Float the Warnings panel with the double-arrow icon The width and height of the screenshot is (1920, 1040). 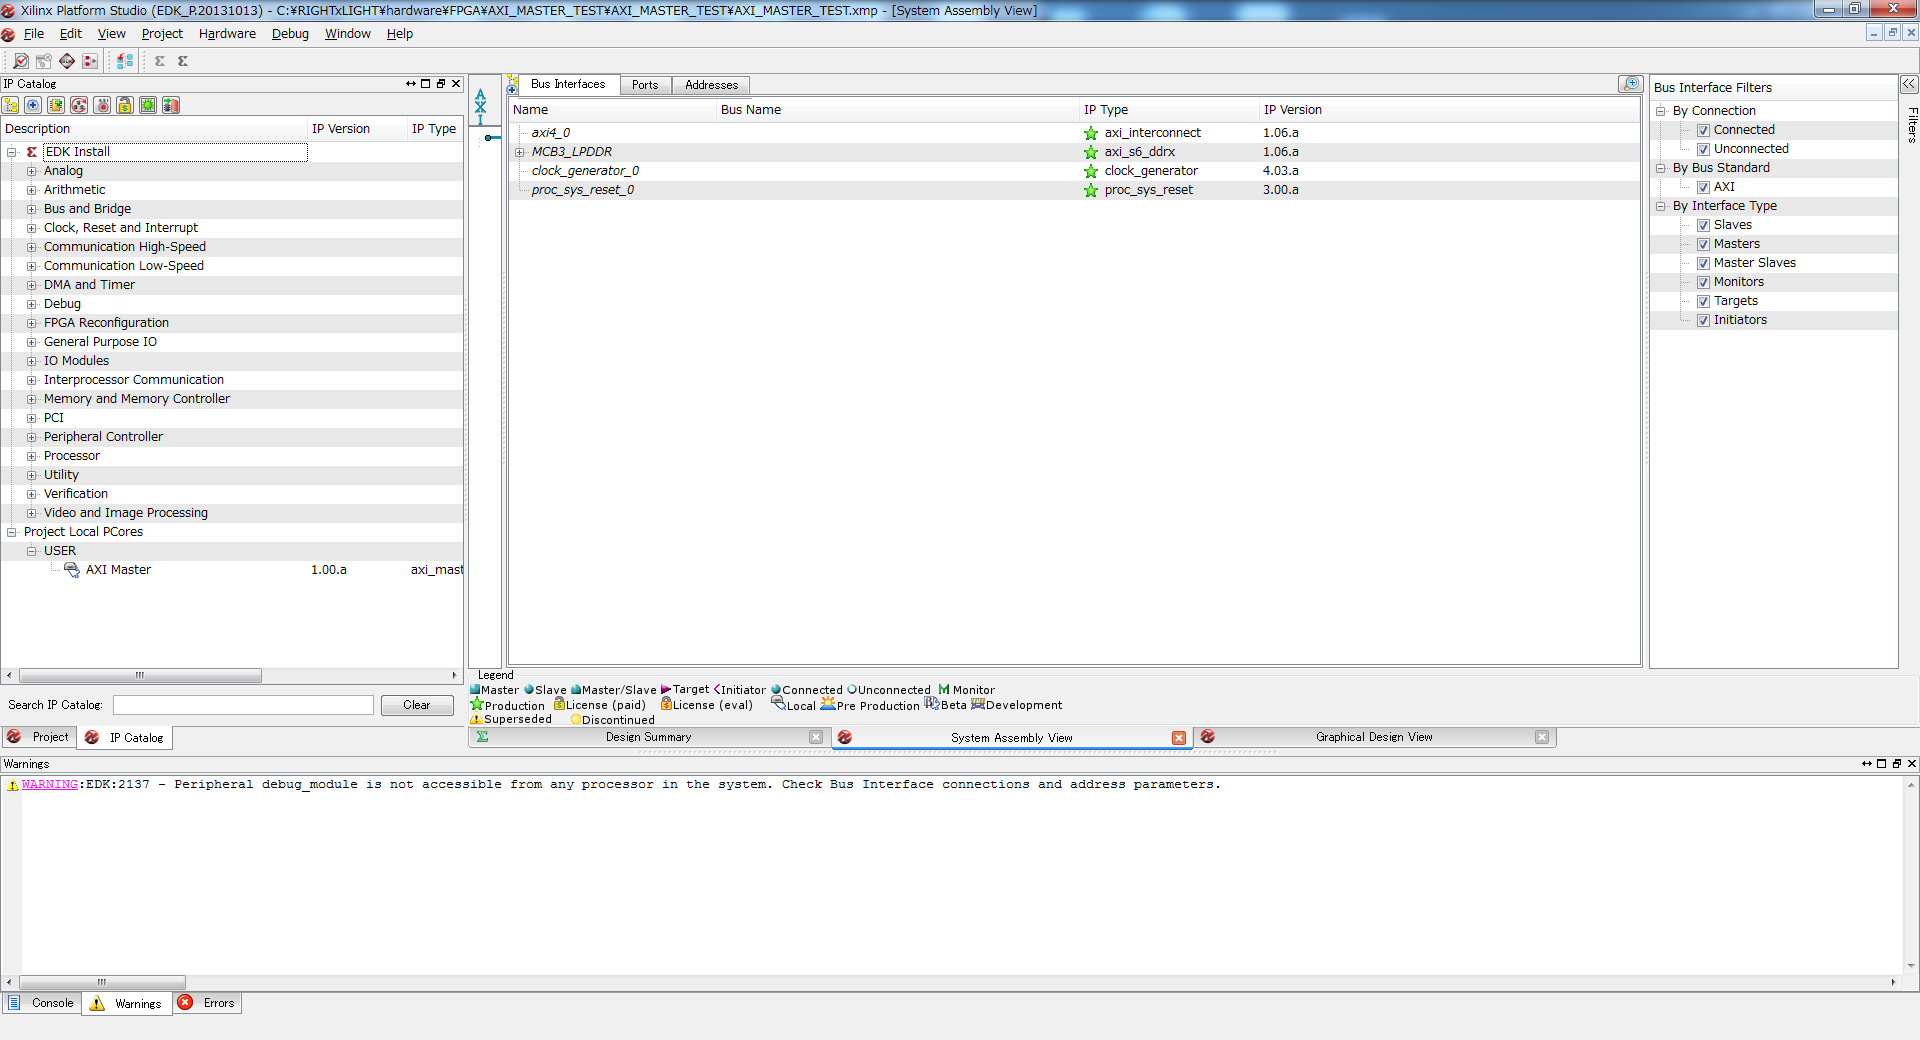pyautogui.click(x=1867, y=764)
